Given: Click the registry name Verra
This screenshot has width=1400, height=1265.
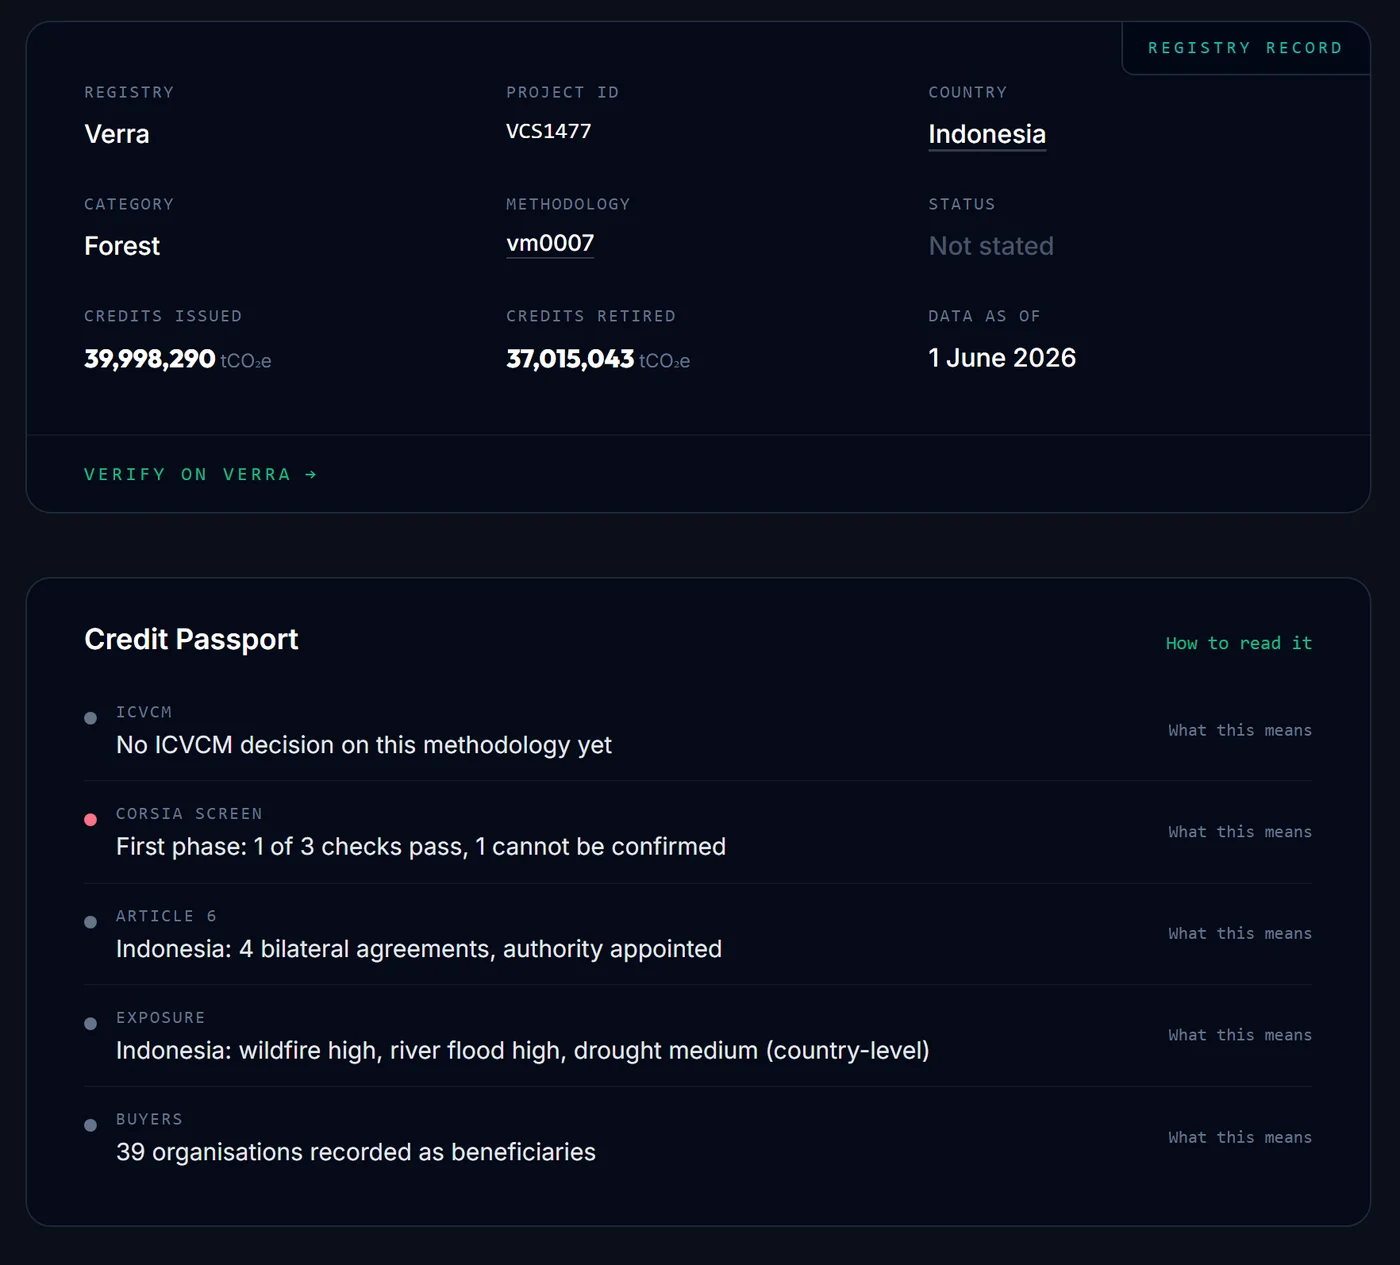Looking at the screenshot, I should (117, 134).
